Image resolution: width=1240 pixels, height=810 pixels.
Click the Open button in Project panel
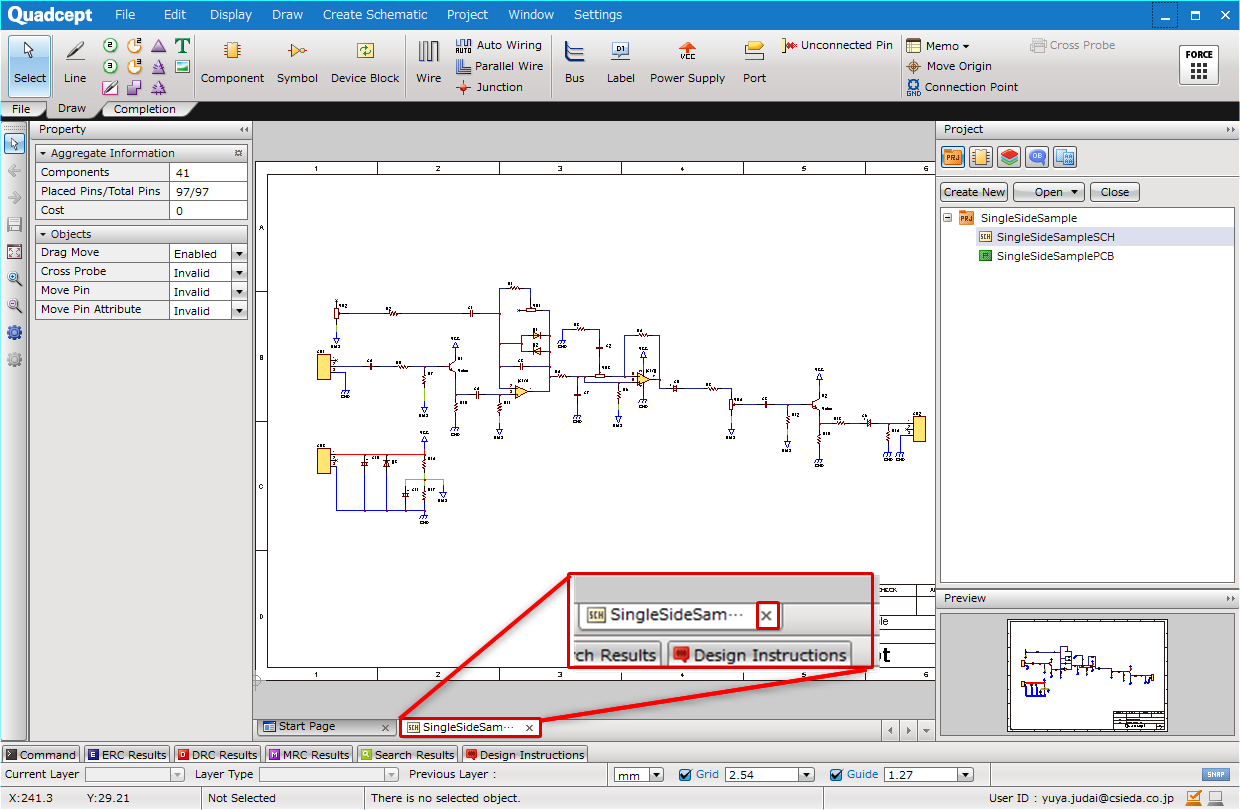[1049, 192]
